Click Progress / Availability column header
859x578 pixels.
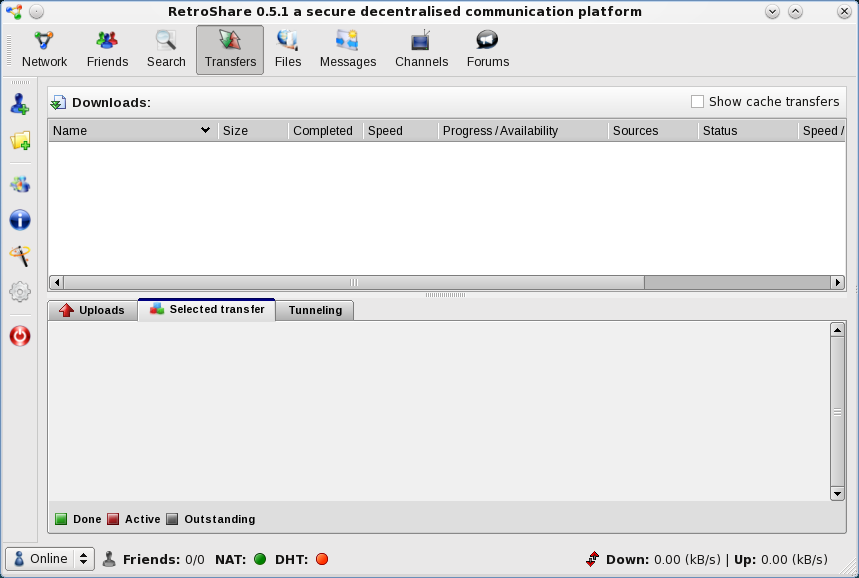click(523, 131)
